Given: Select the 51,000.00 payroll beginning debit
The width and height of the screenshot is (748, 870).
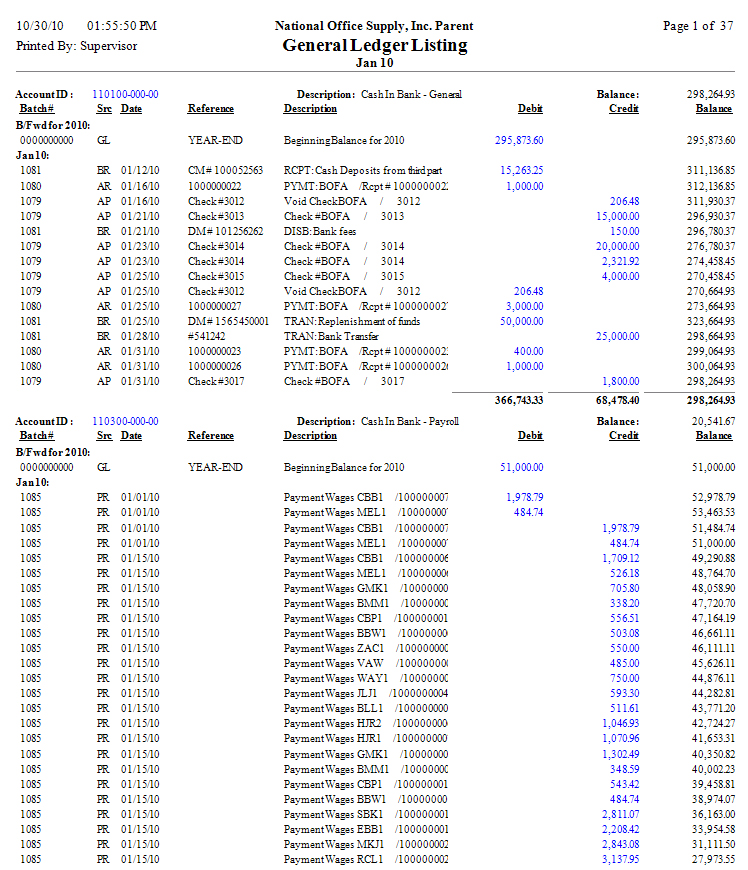Looking at the screenshot, I should point(522,467).
